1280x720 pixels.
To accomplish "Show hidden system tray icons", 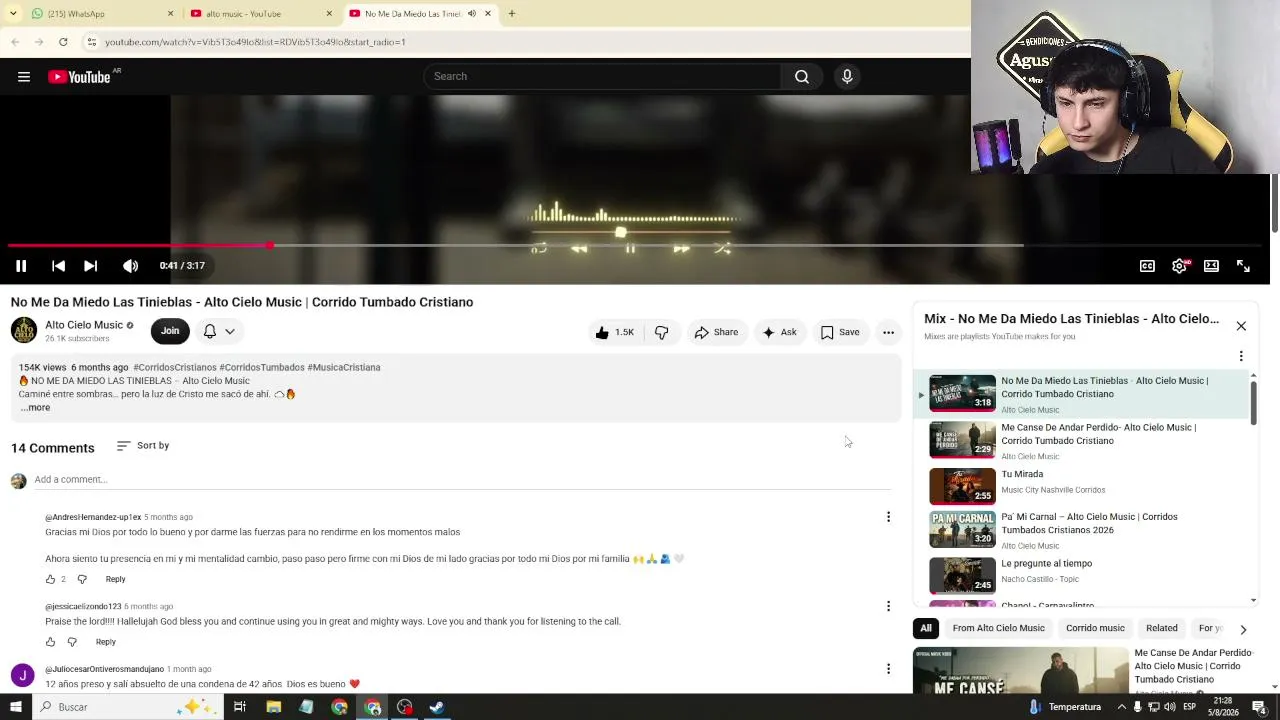I will click(x=1121, y=707).
